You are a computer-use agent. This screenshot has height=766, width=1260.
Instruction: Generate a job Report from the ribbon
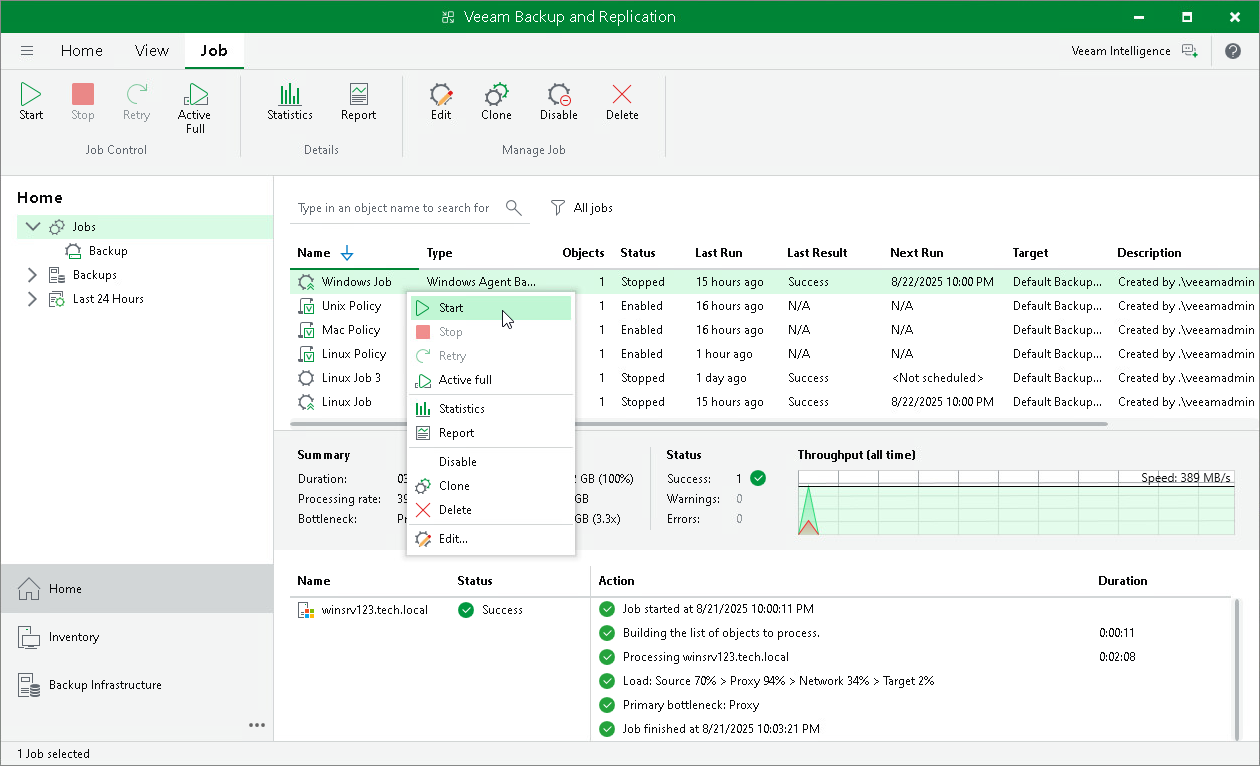(357, 105)
